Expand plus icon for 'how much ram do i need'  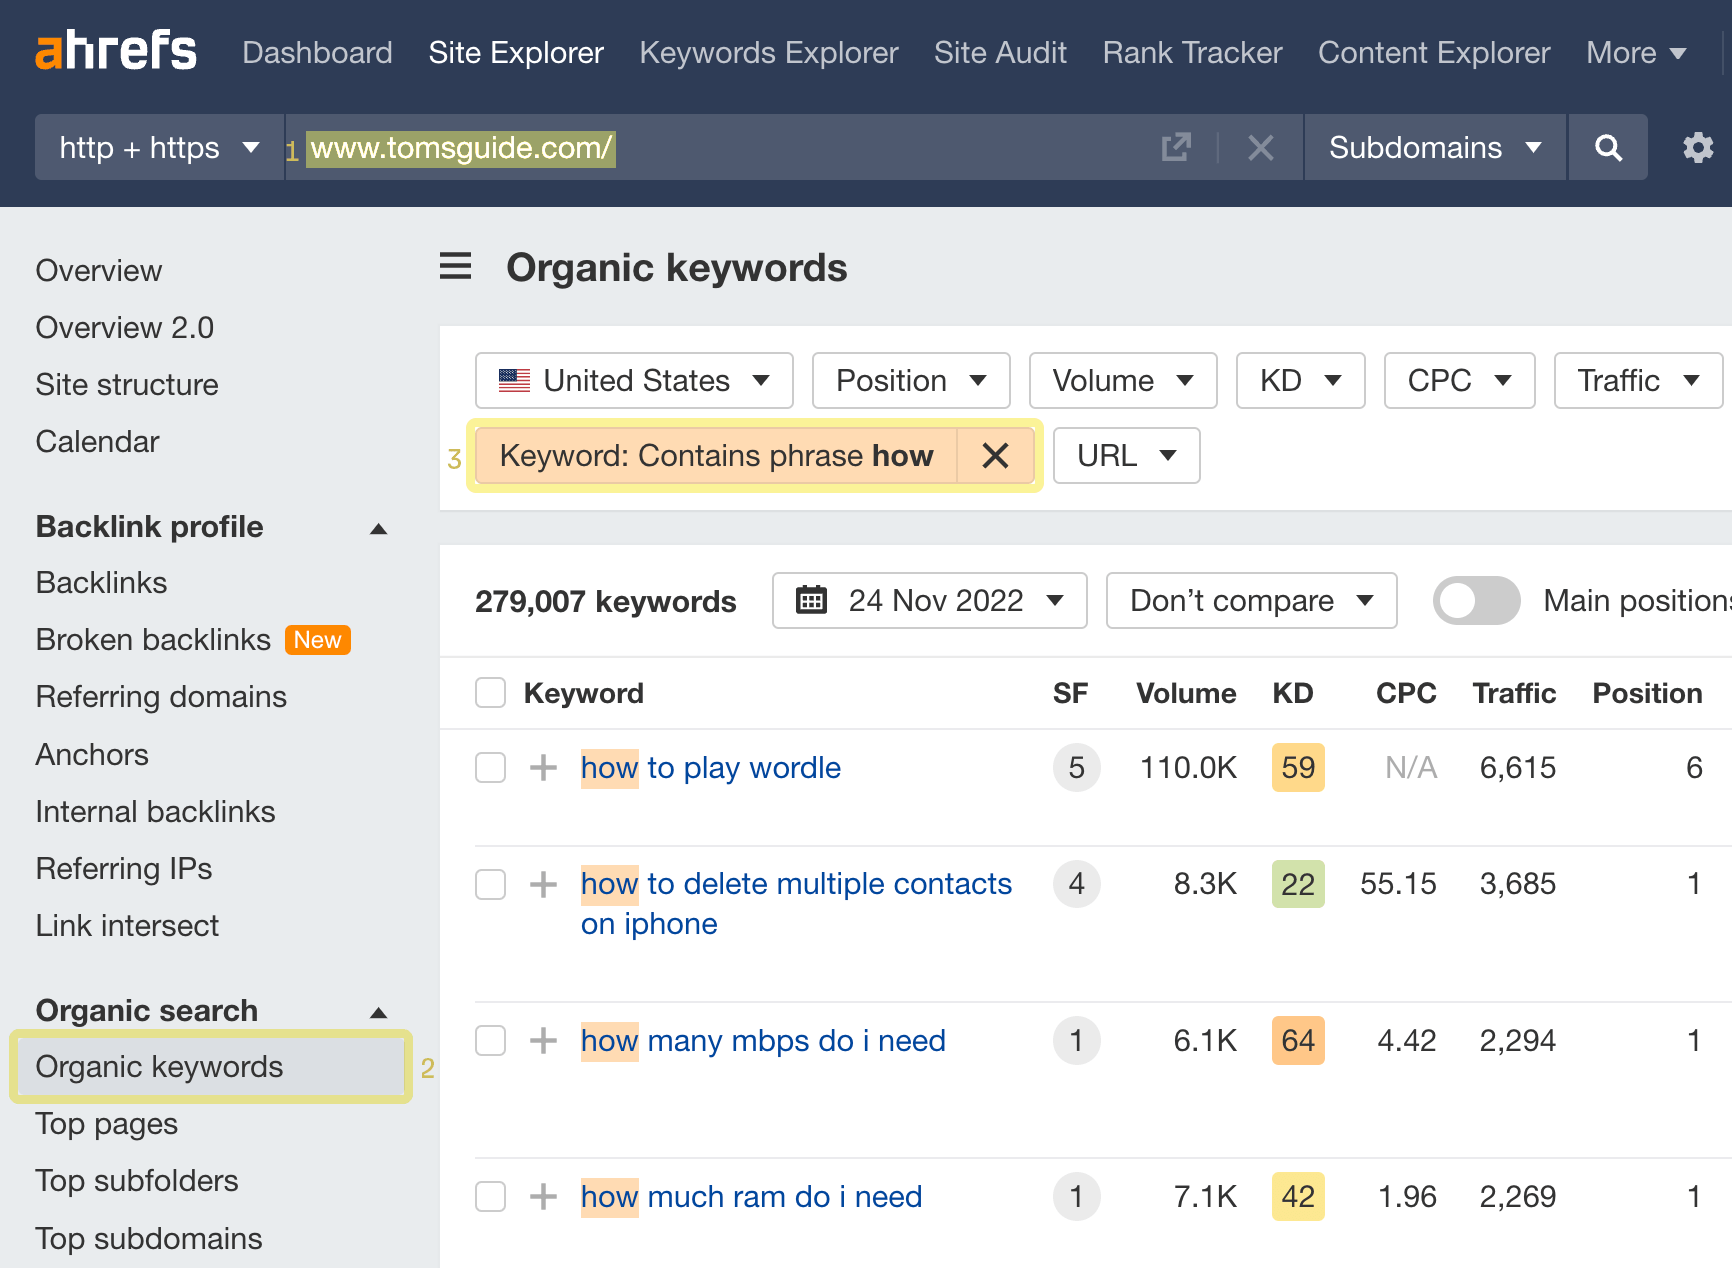click(543, 1197)
